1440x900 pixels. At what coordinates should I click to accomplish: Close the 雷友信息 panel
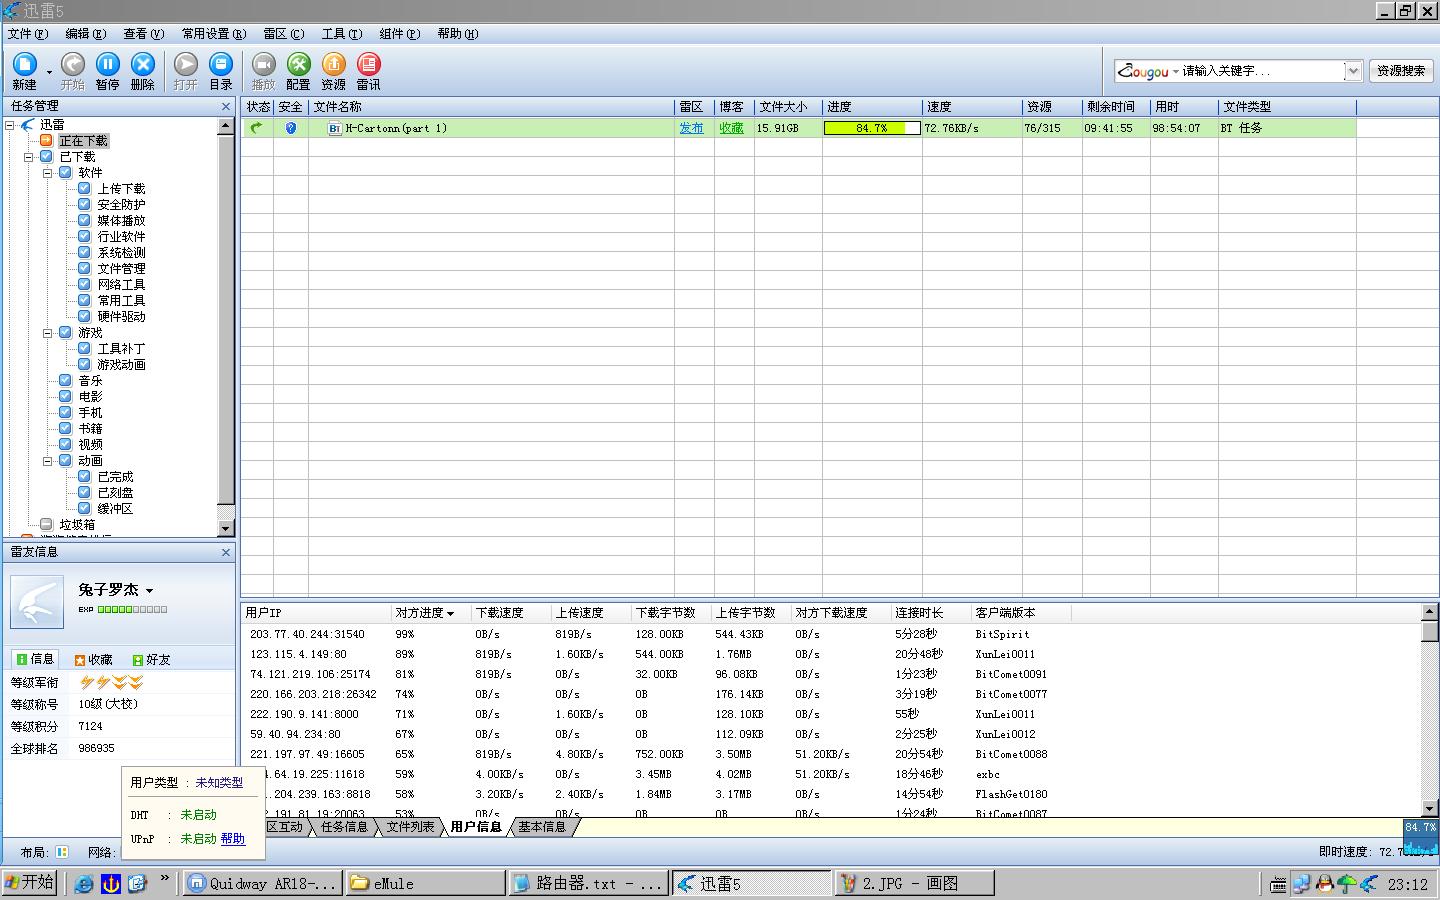point(226,552)
